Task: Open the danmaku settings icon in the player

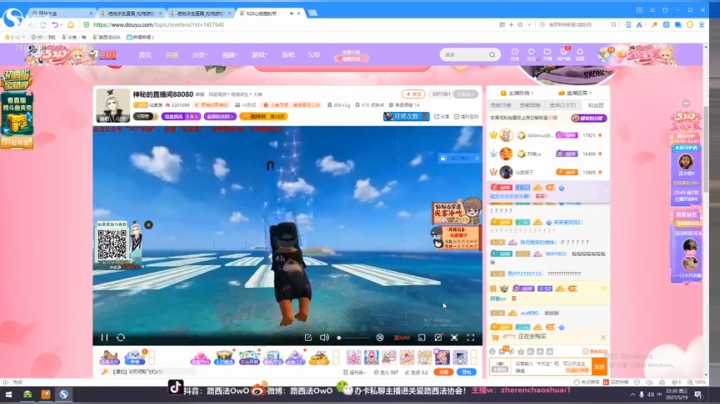Action: [380, 337]
